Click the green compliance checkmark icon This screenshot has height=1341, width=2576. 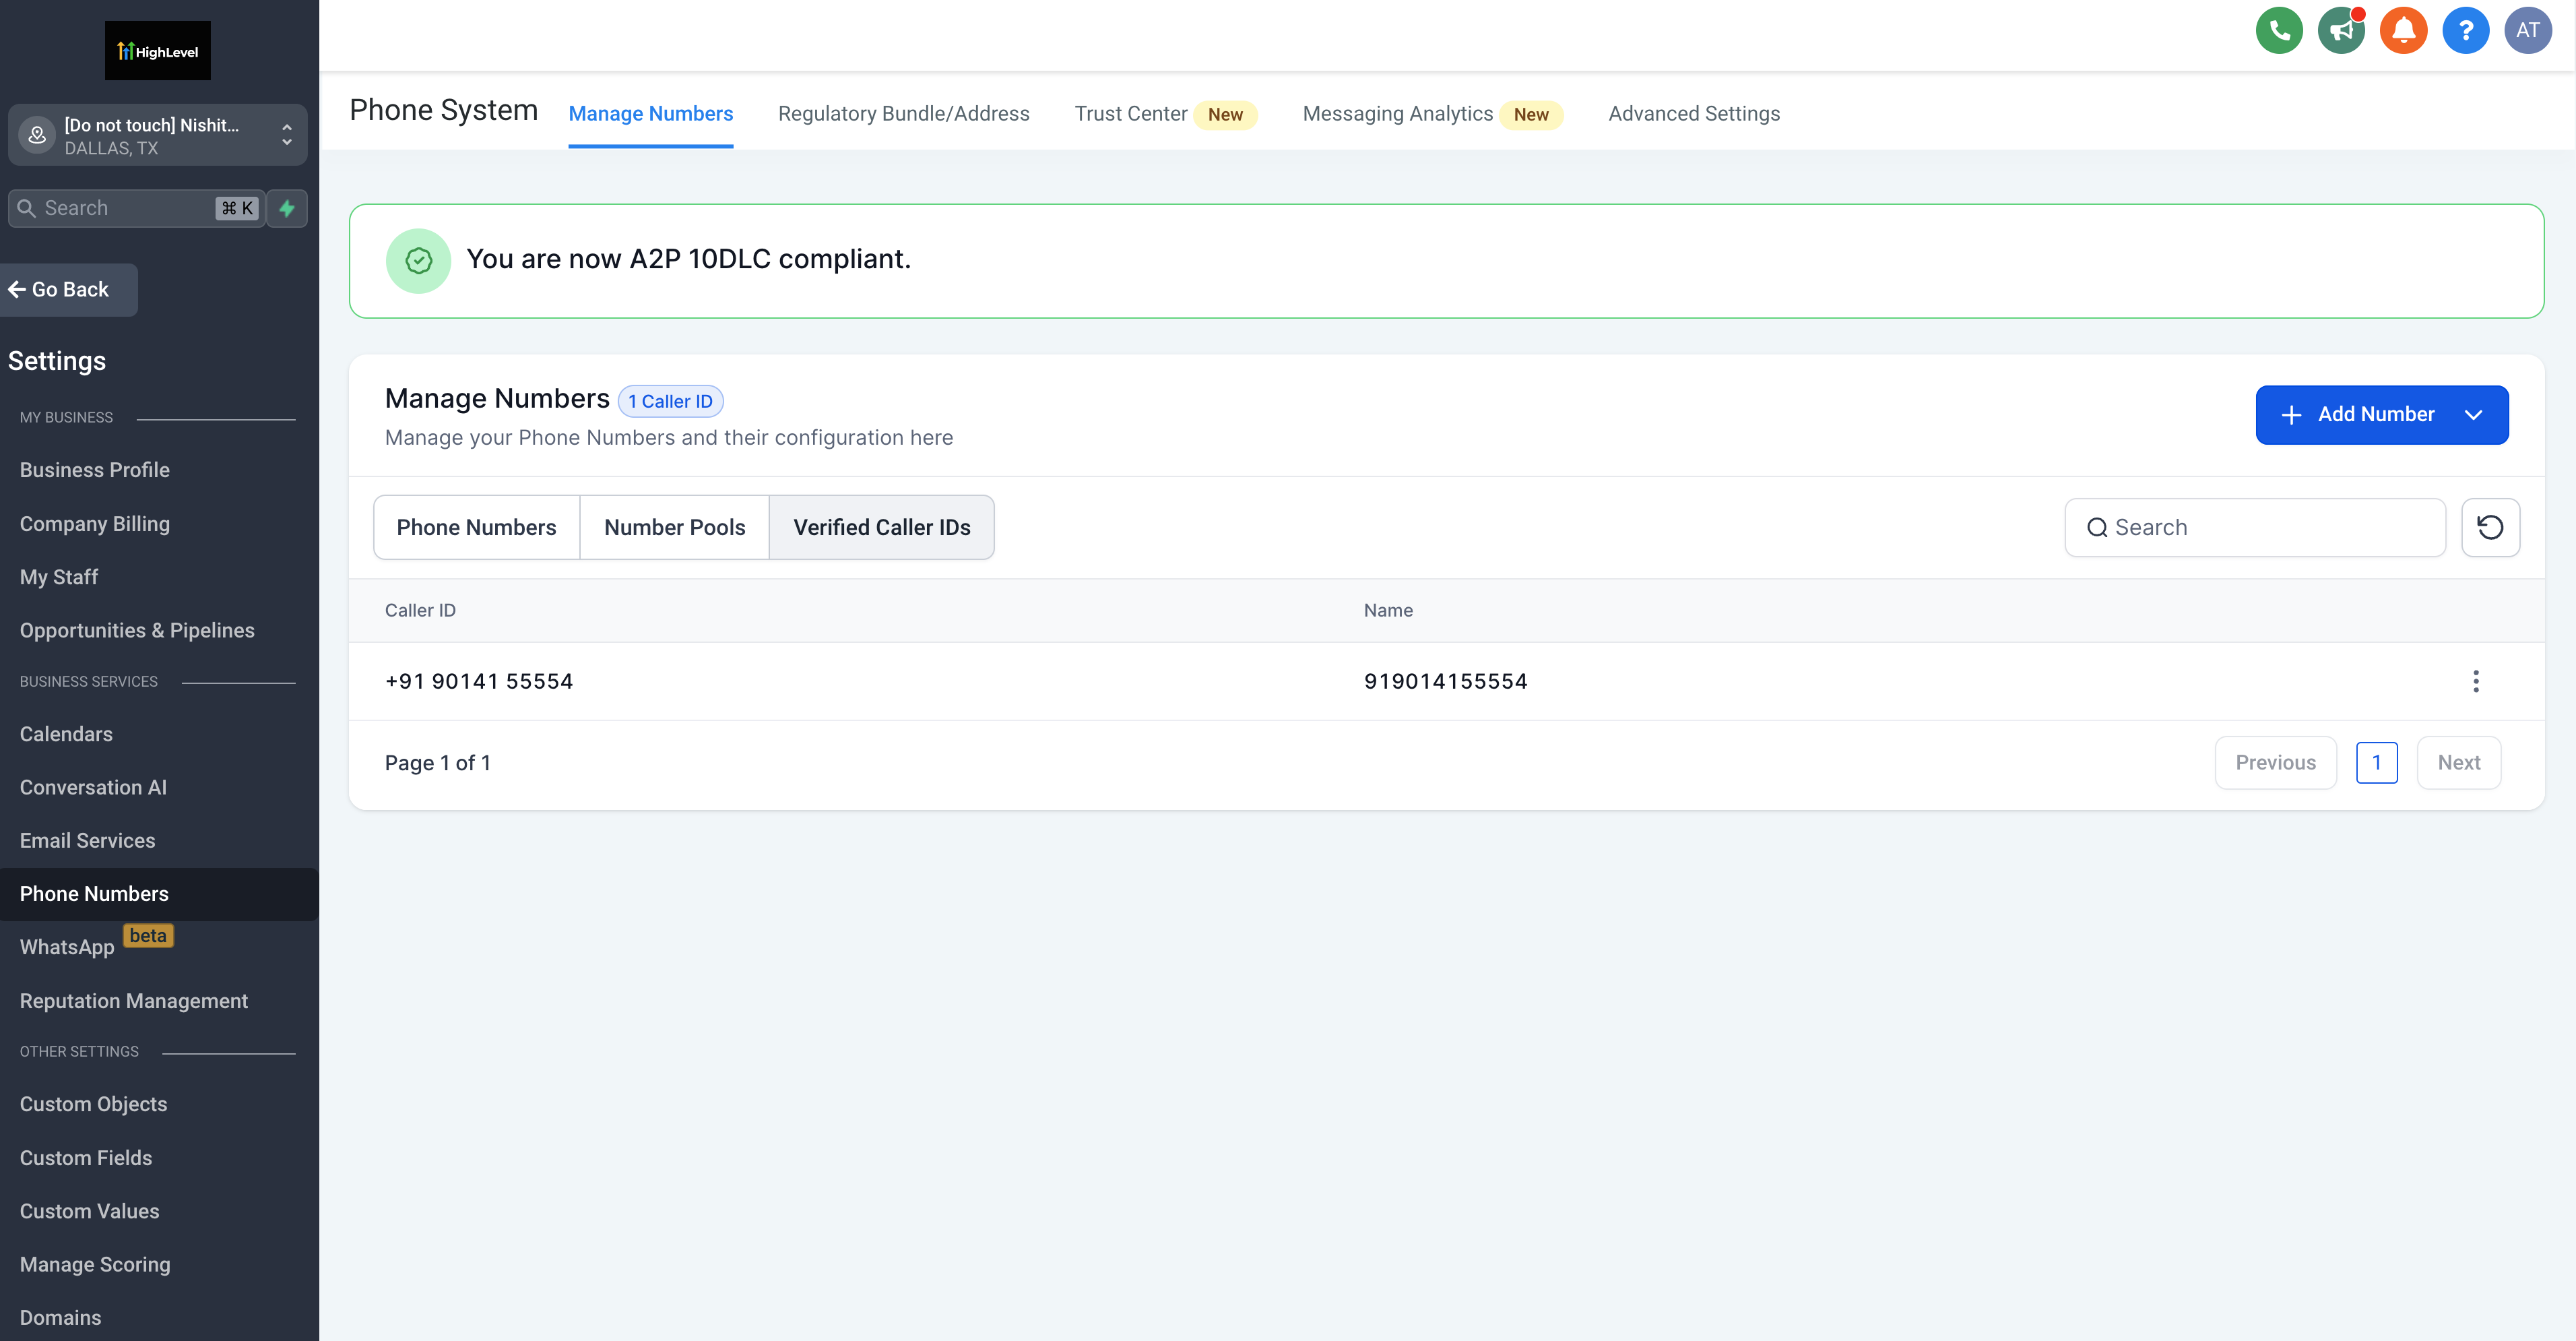(x=418, y=261)
